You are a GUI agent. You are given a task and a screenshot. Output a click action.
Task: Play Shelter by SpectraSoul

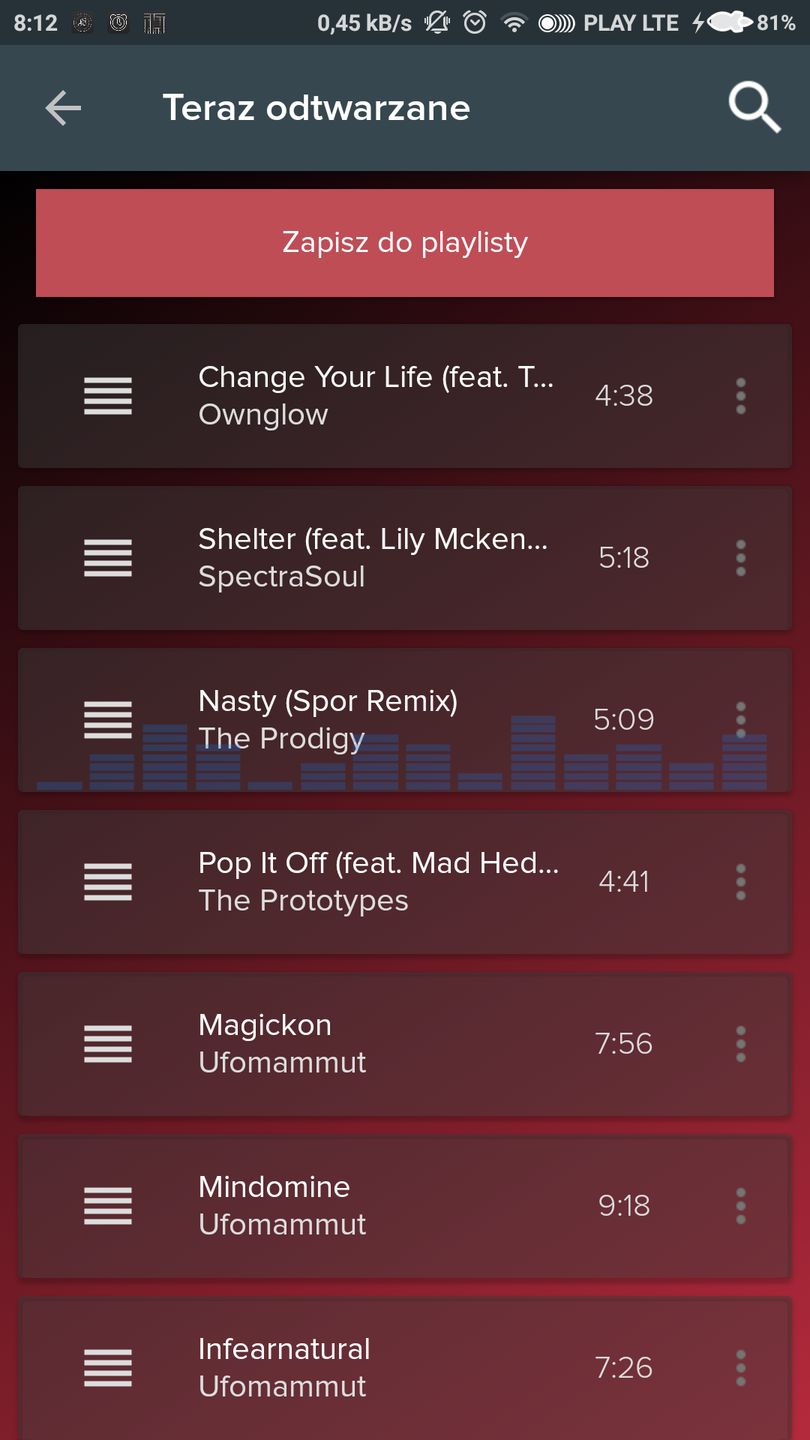(x=405, y=558)
